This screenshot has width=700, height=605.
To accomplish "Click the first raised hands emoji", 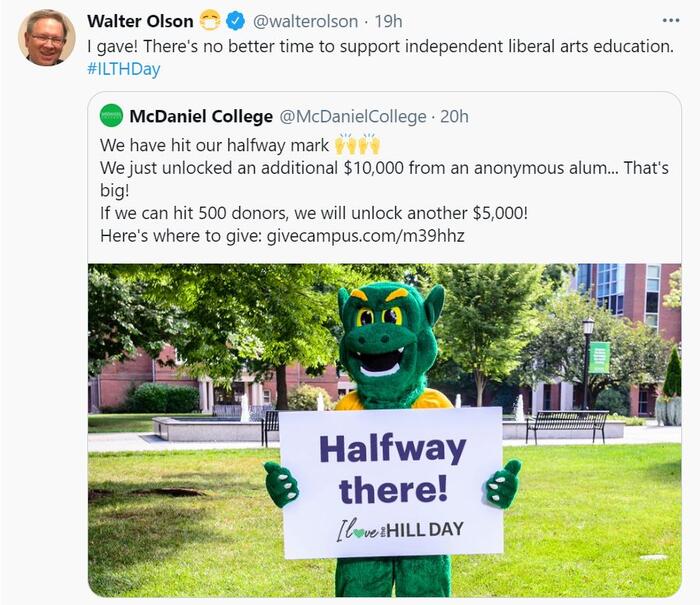I will click(344, 144).
